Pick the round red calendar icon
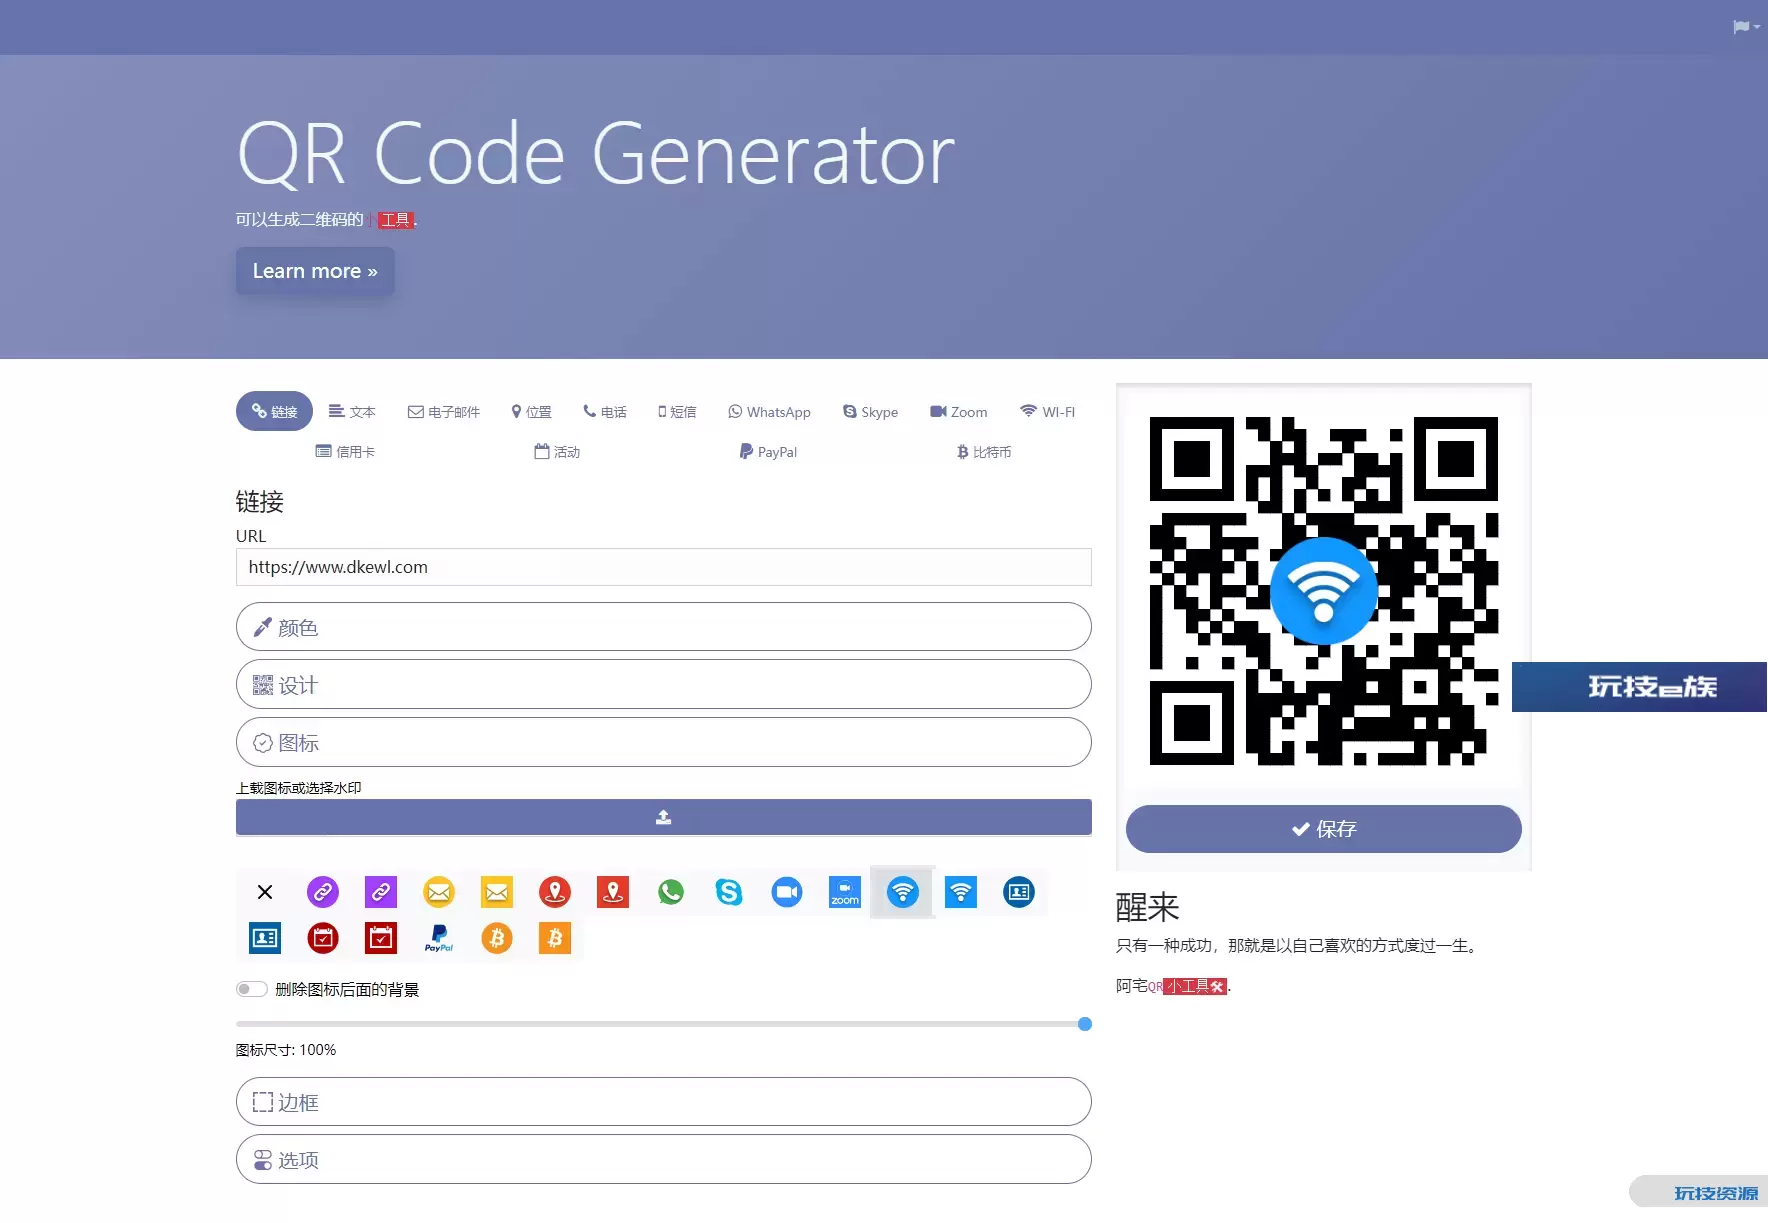This screenshot has height=1223, width=1768. tap(323, 938)
